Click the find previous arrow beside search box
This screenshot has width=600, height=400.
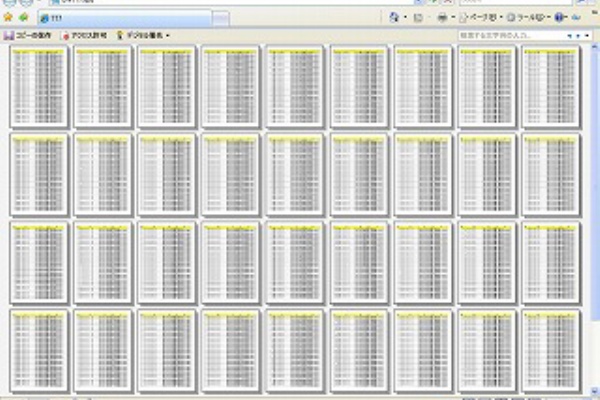pyautogui.click(x=571, y=36)
